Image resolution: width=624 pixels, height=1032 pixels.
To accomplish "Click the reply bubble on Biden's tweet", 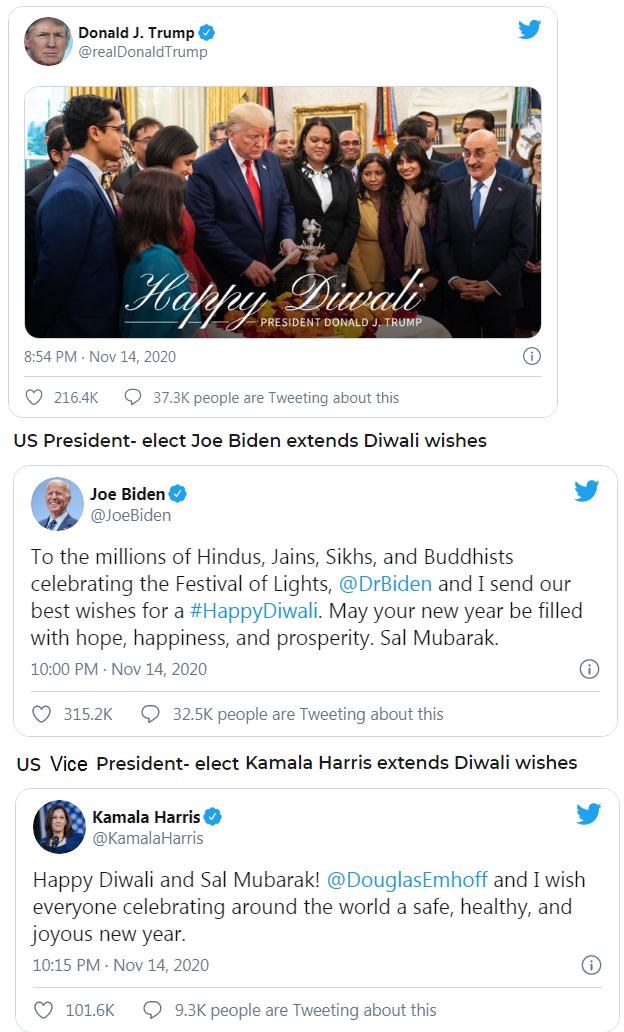I will click(151, 714).
